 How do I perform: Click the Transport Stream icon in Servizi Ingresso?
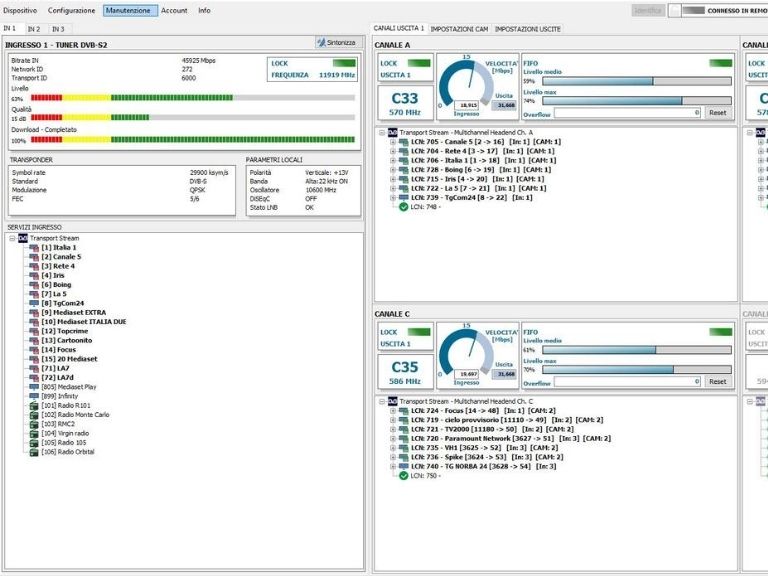coord(23,239)
